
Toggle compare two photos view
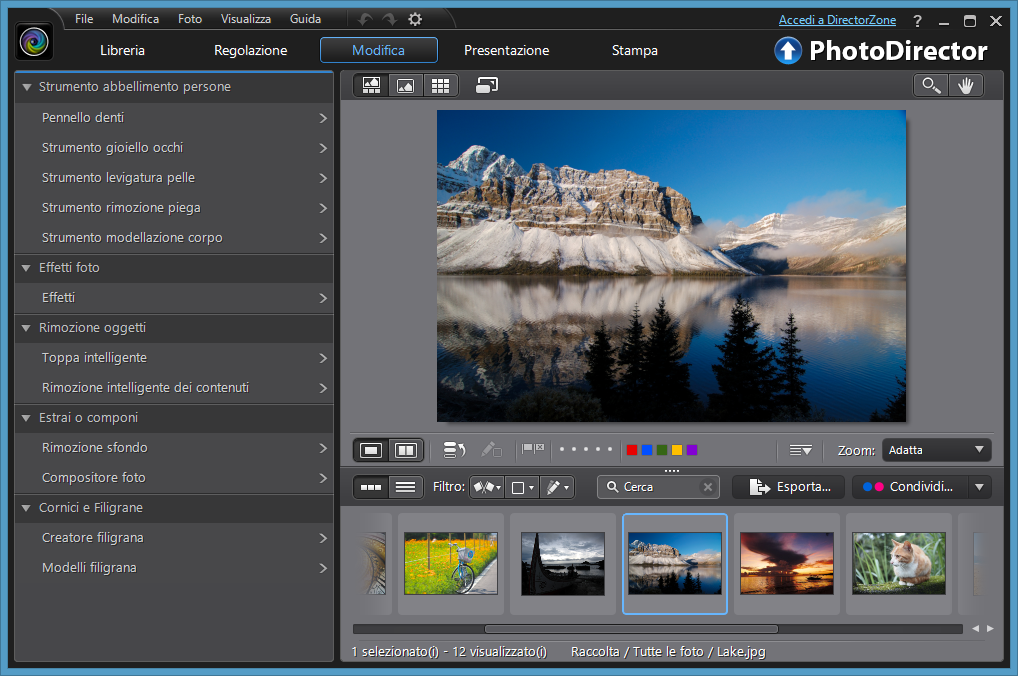[405, 450]
